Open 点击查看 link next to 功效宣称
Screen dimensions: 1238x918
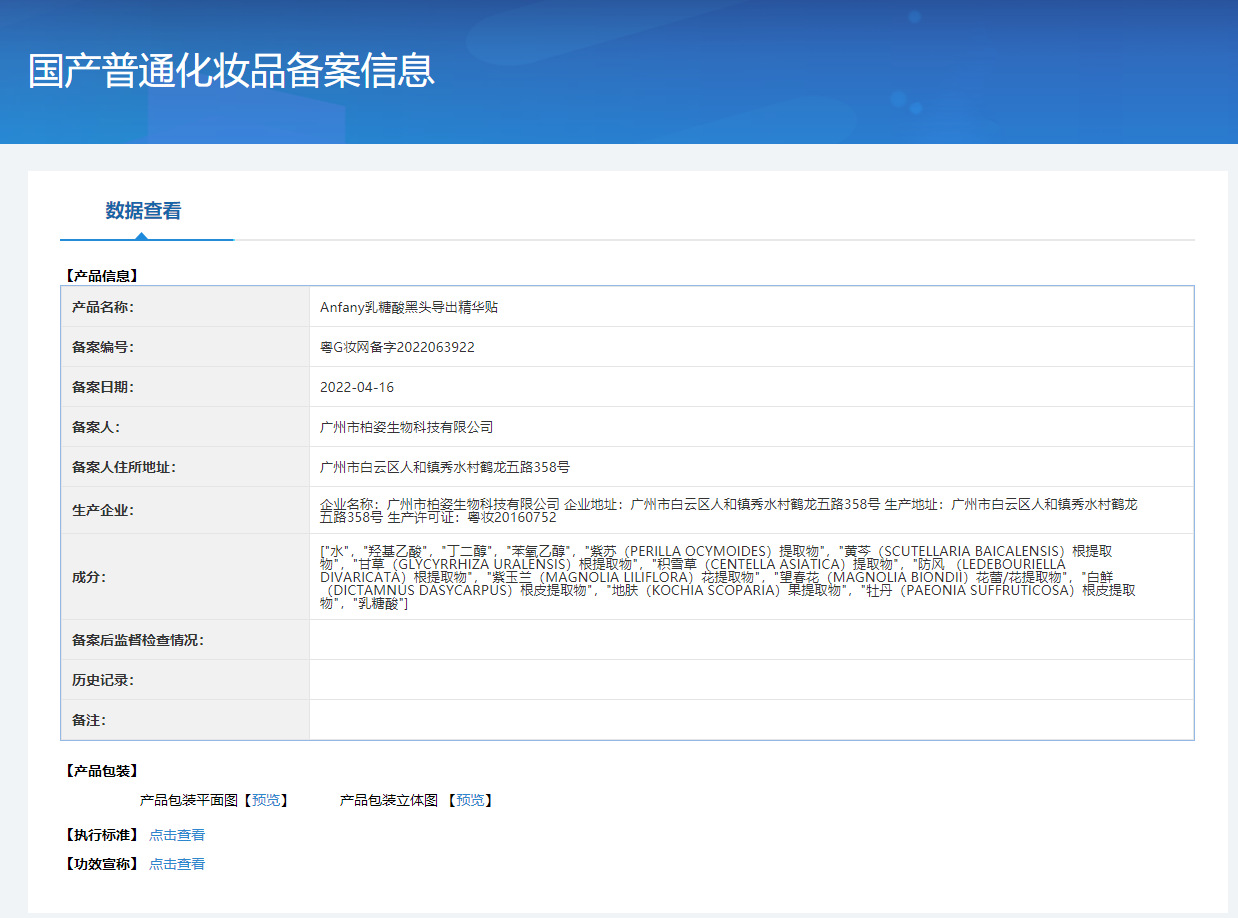(x=177, y=864)
